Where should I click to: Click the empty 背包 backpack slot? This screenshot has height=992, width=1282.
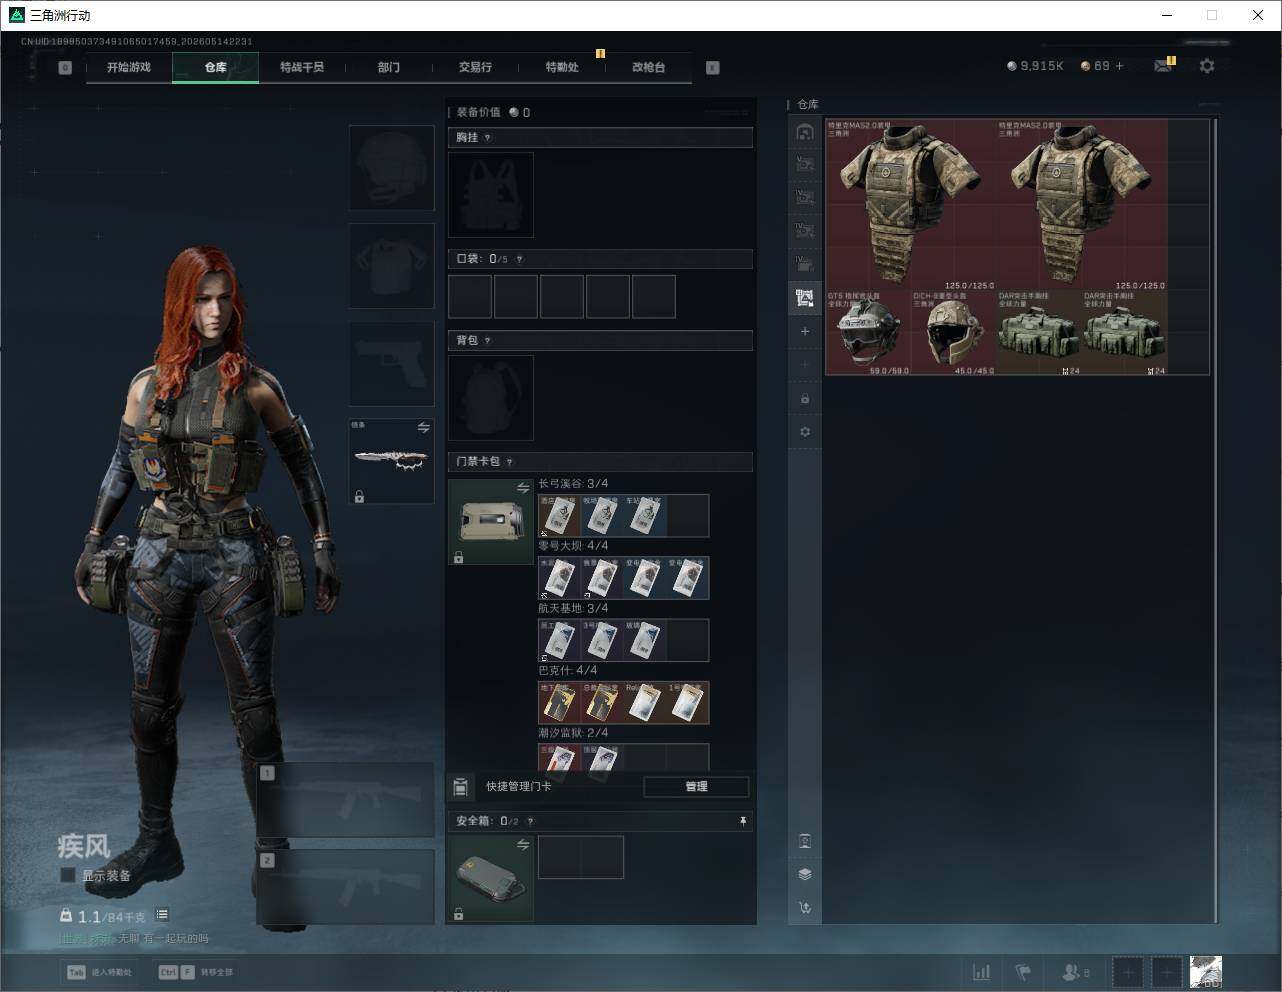(x=491, y=398)
